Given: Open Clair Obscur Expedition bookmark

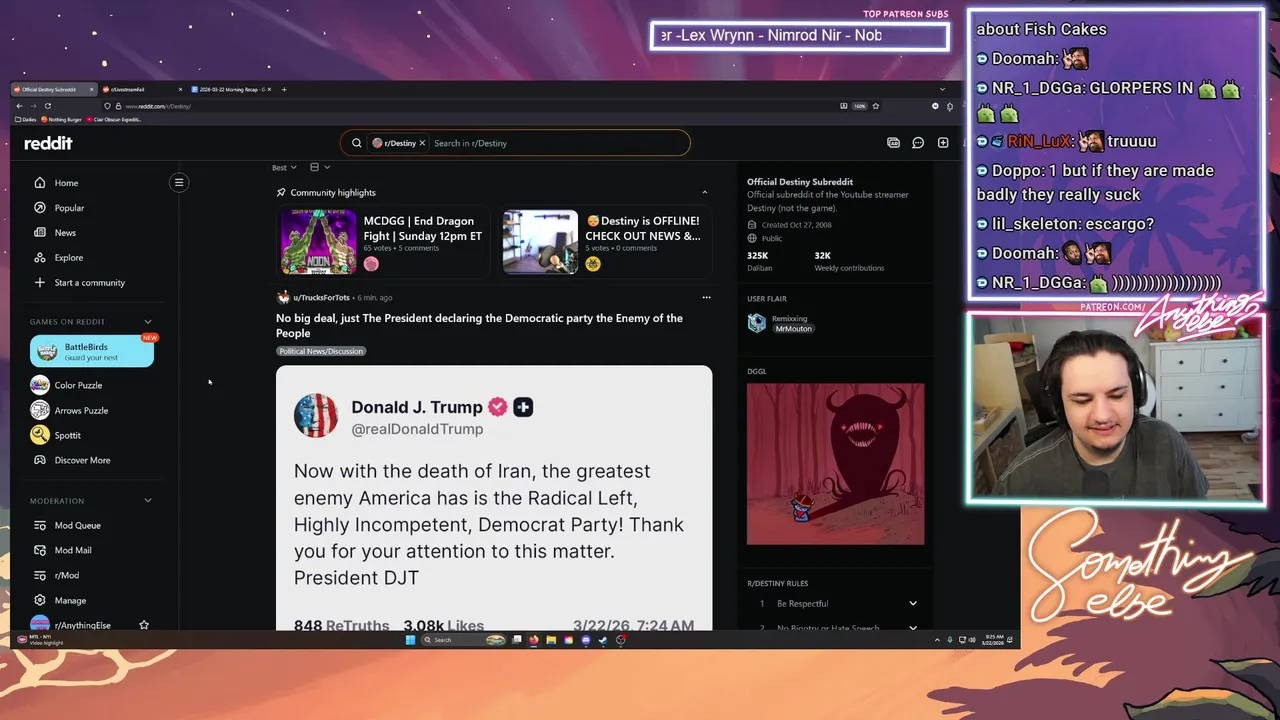Looking at the screenshot, I should [x=115, y=119].
